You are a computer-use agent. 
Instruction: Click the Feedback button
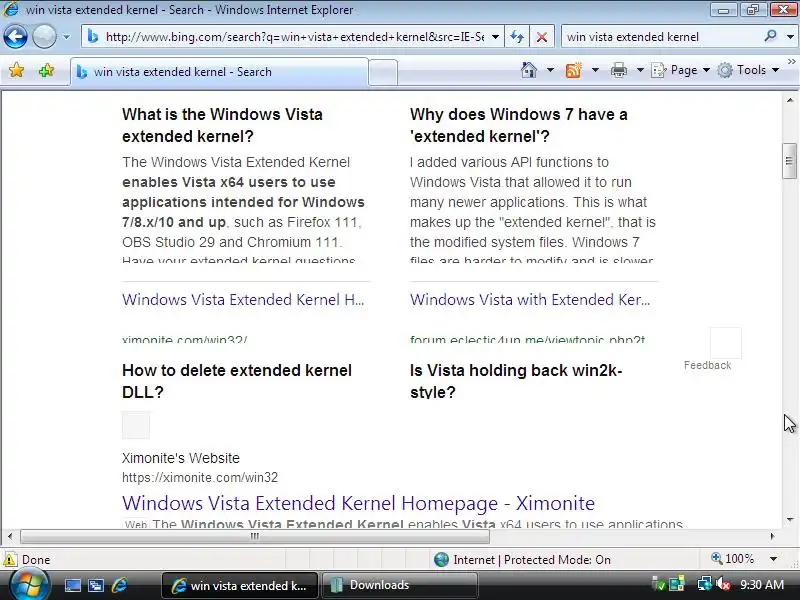click(x=708, y=365)
